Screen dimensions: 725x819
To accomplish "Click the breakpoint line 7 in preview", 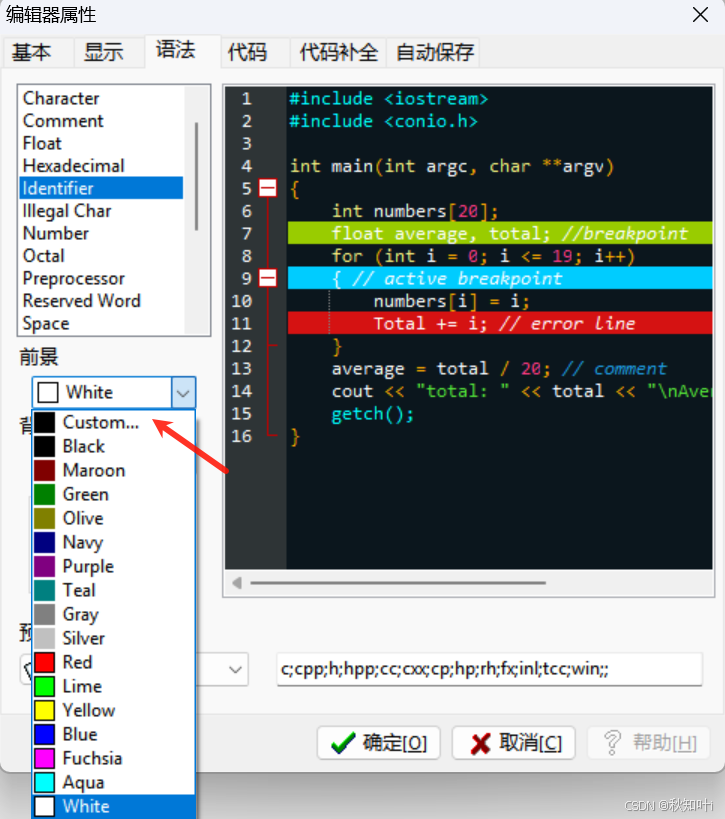I will (500, 233).
